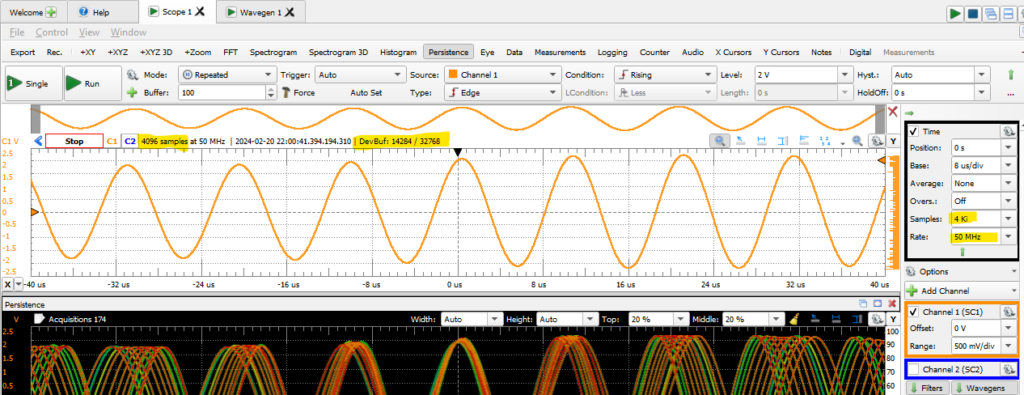Toggle the Time checkbox

click(914, 131)
